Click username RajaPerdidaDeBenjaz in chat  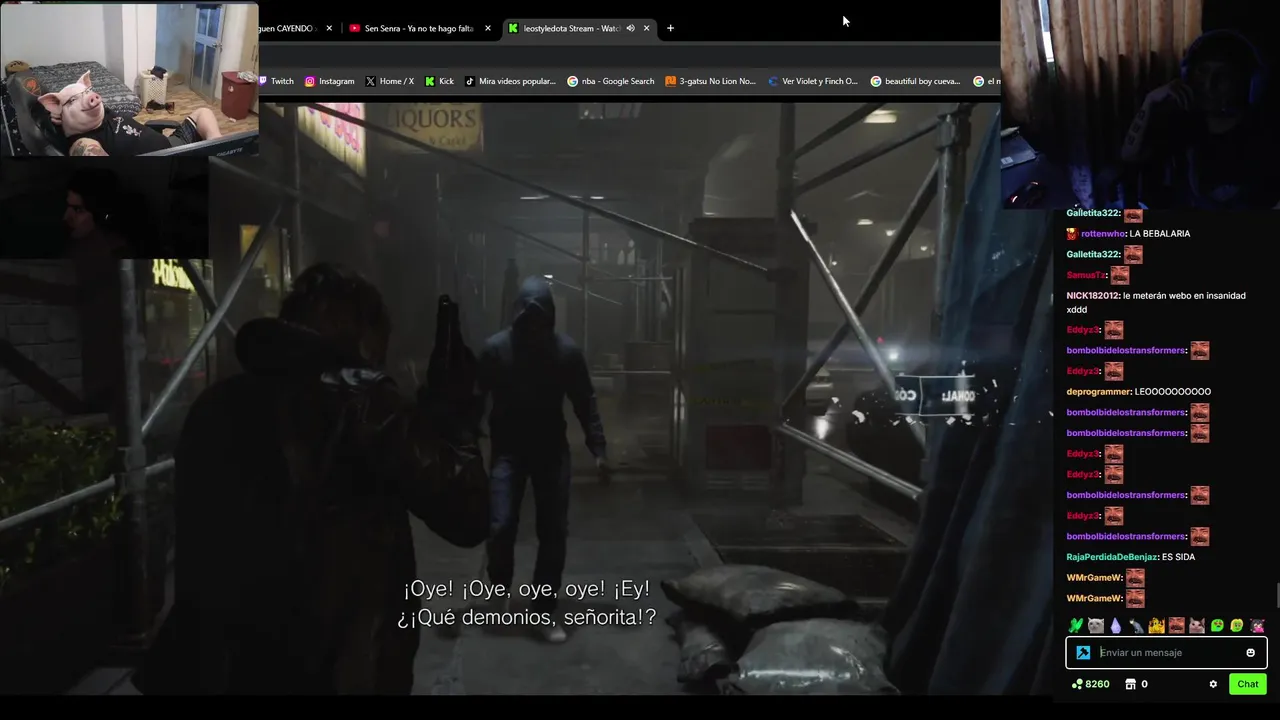point(1112,557)
